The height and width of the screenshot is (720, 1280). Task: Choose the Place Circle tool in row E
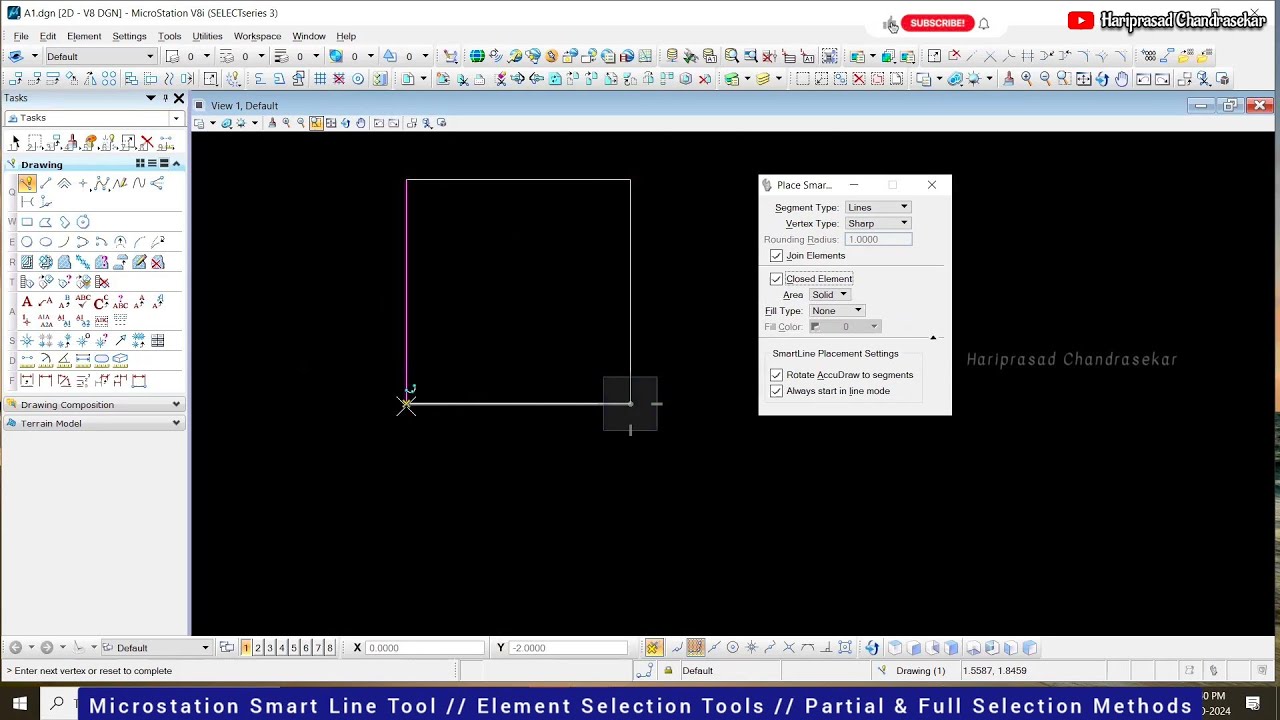[x=27, y=242]
